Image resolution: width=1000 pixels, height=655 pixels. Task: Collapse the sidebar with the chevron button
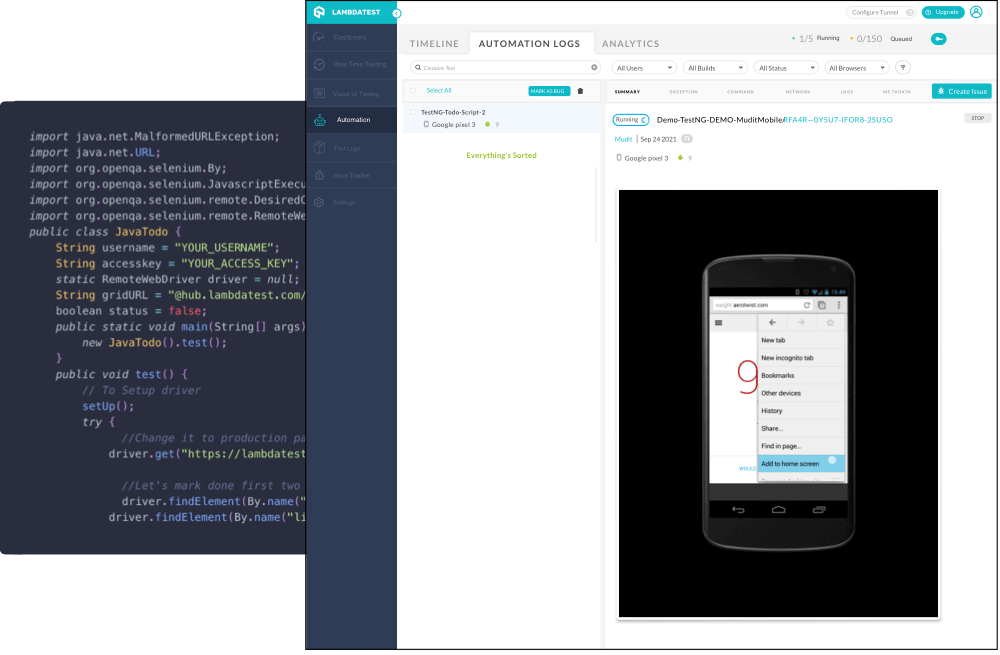coord(397,13)
